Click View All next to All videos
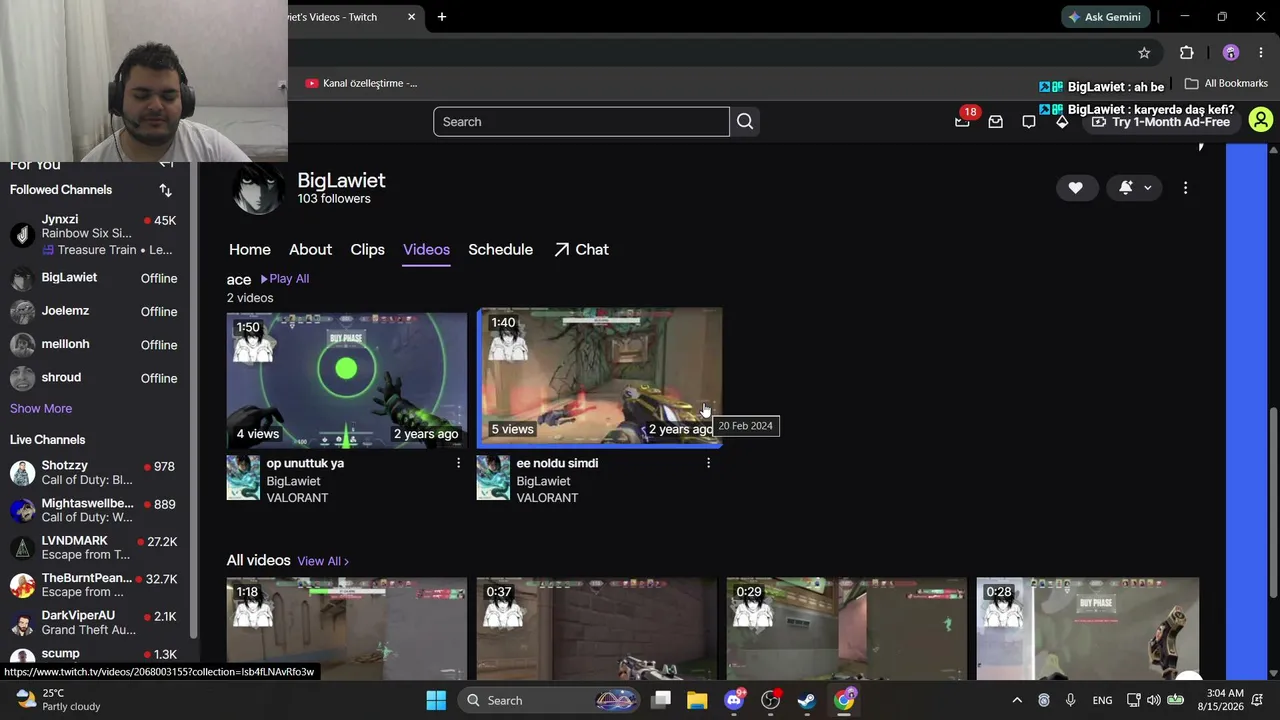This screenshot has width=1280, height=720. pos(323,561)
